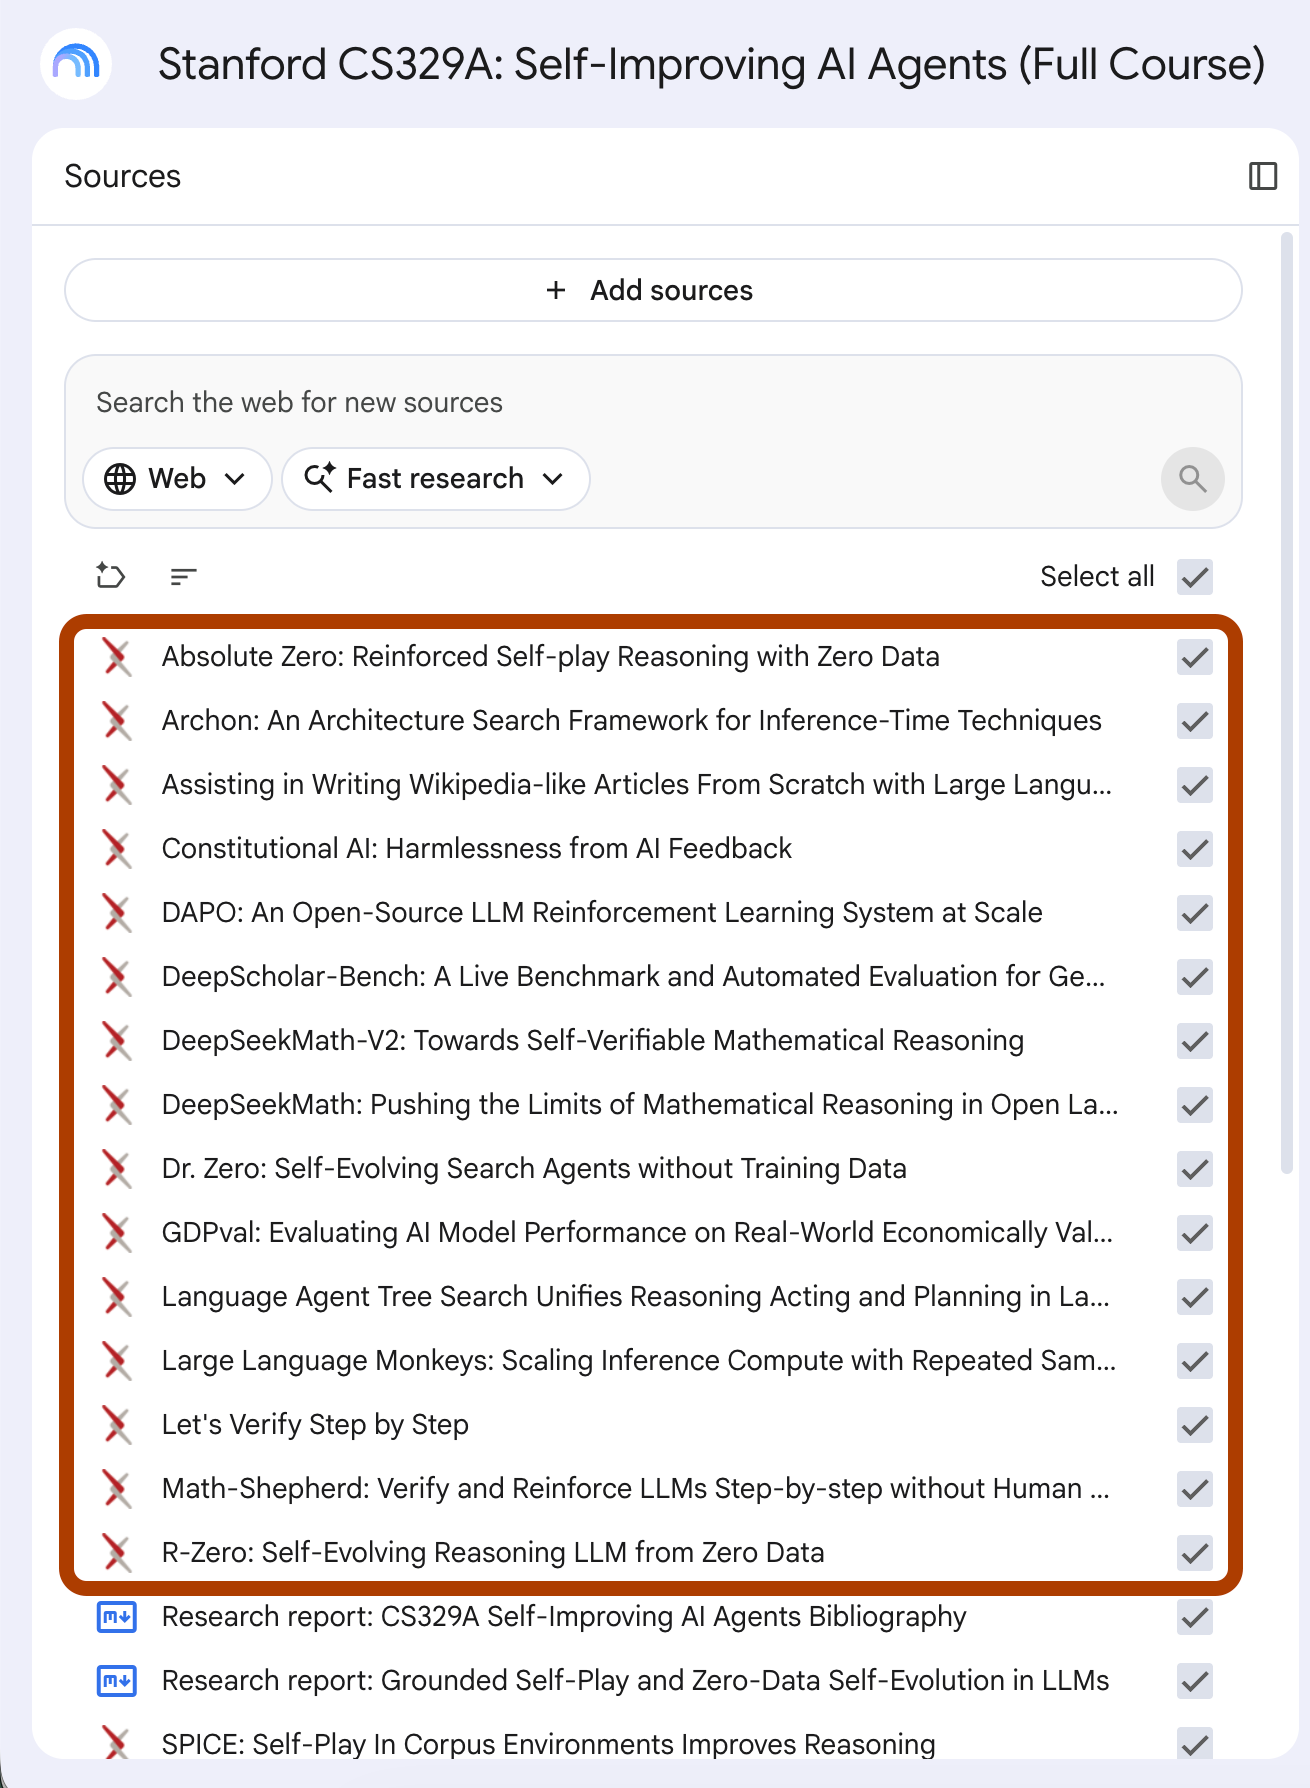Click the Add sources button

click(653, 290)
